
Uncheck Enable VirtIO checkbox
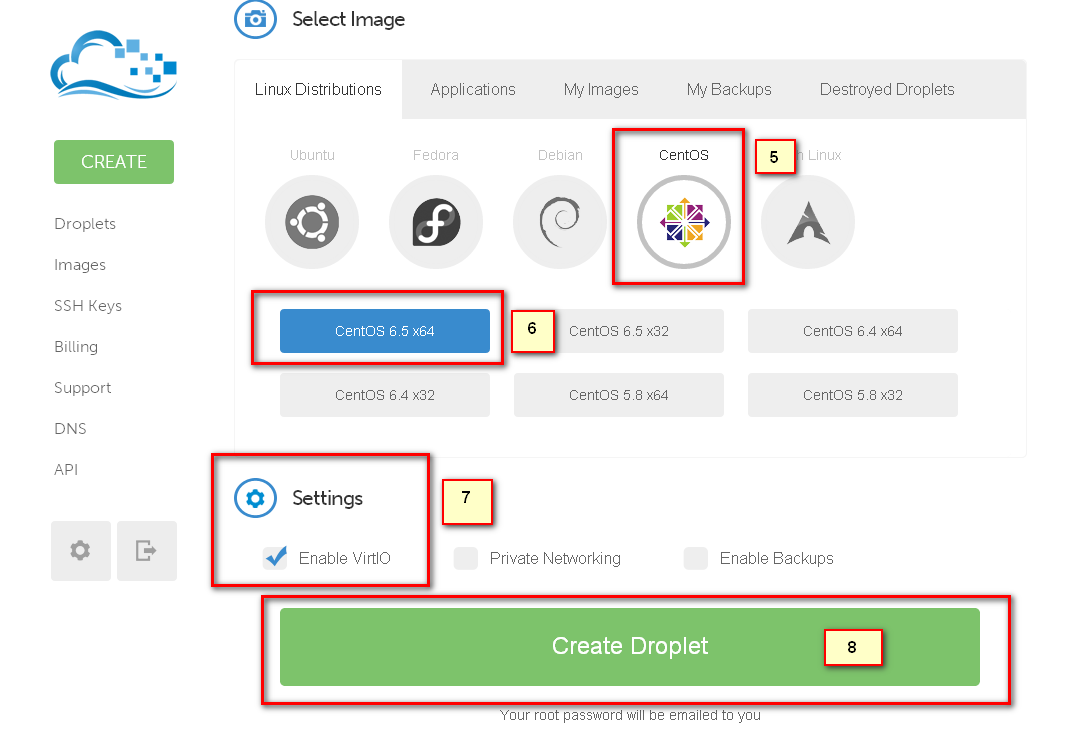276,558
